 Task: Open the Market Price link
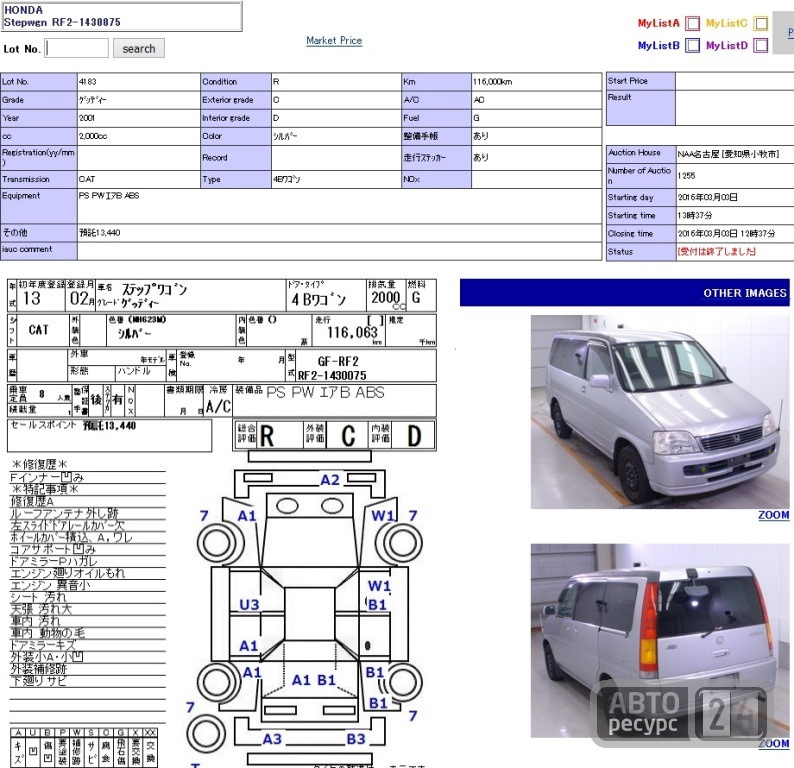(x=334, y=41)
